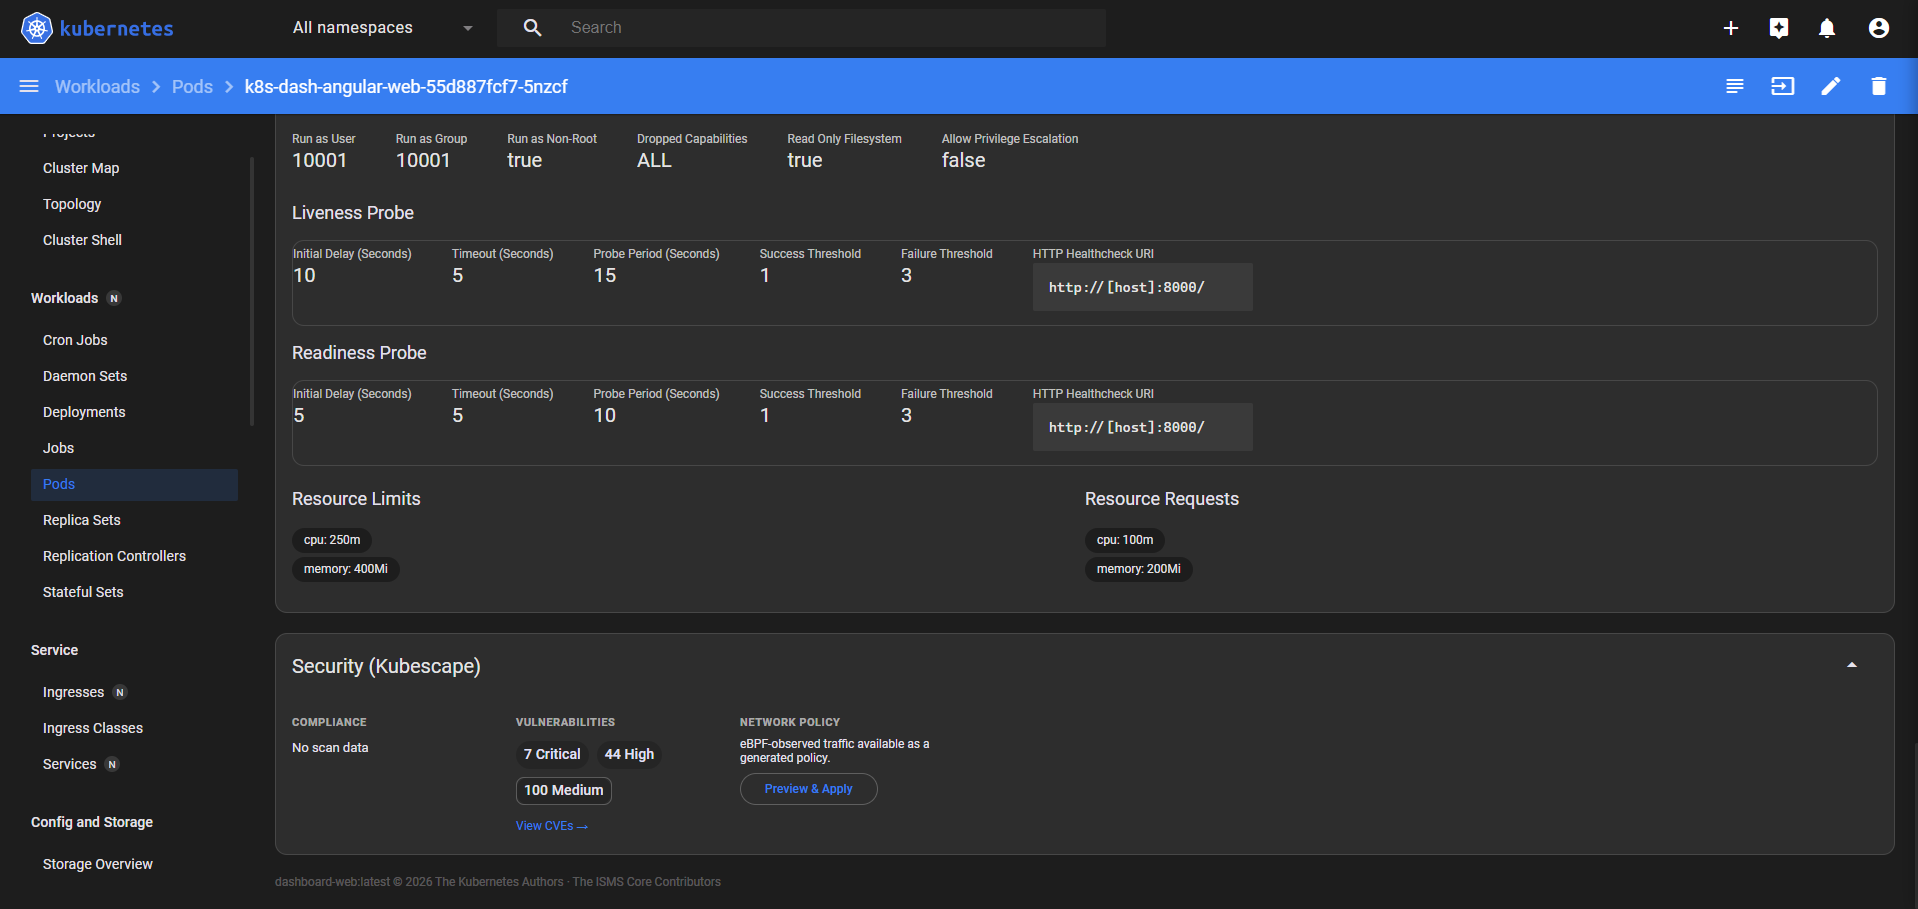Viewport: 1918px width, 909px height.
Task: Open Ingress Classes in sidebar
Action: (93, 728)
